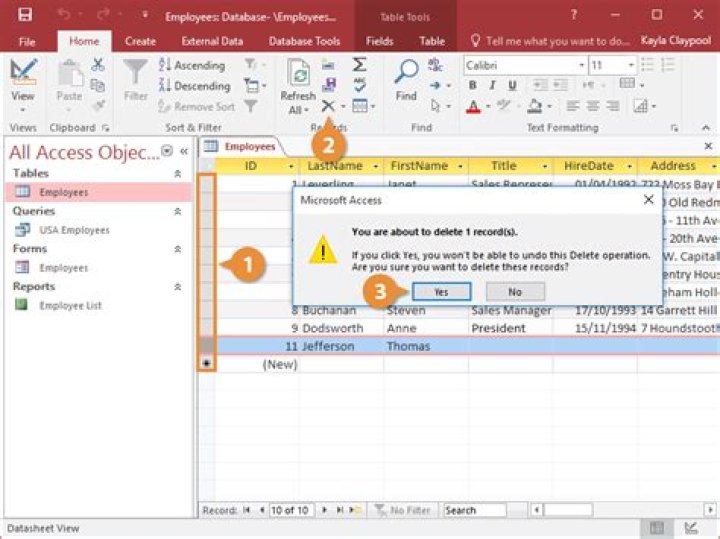The width and height of the screenshot is (720, 539).
Task: Click the Find magnifying glass icon
Action: [x=406, y=72]
